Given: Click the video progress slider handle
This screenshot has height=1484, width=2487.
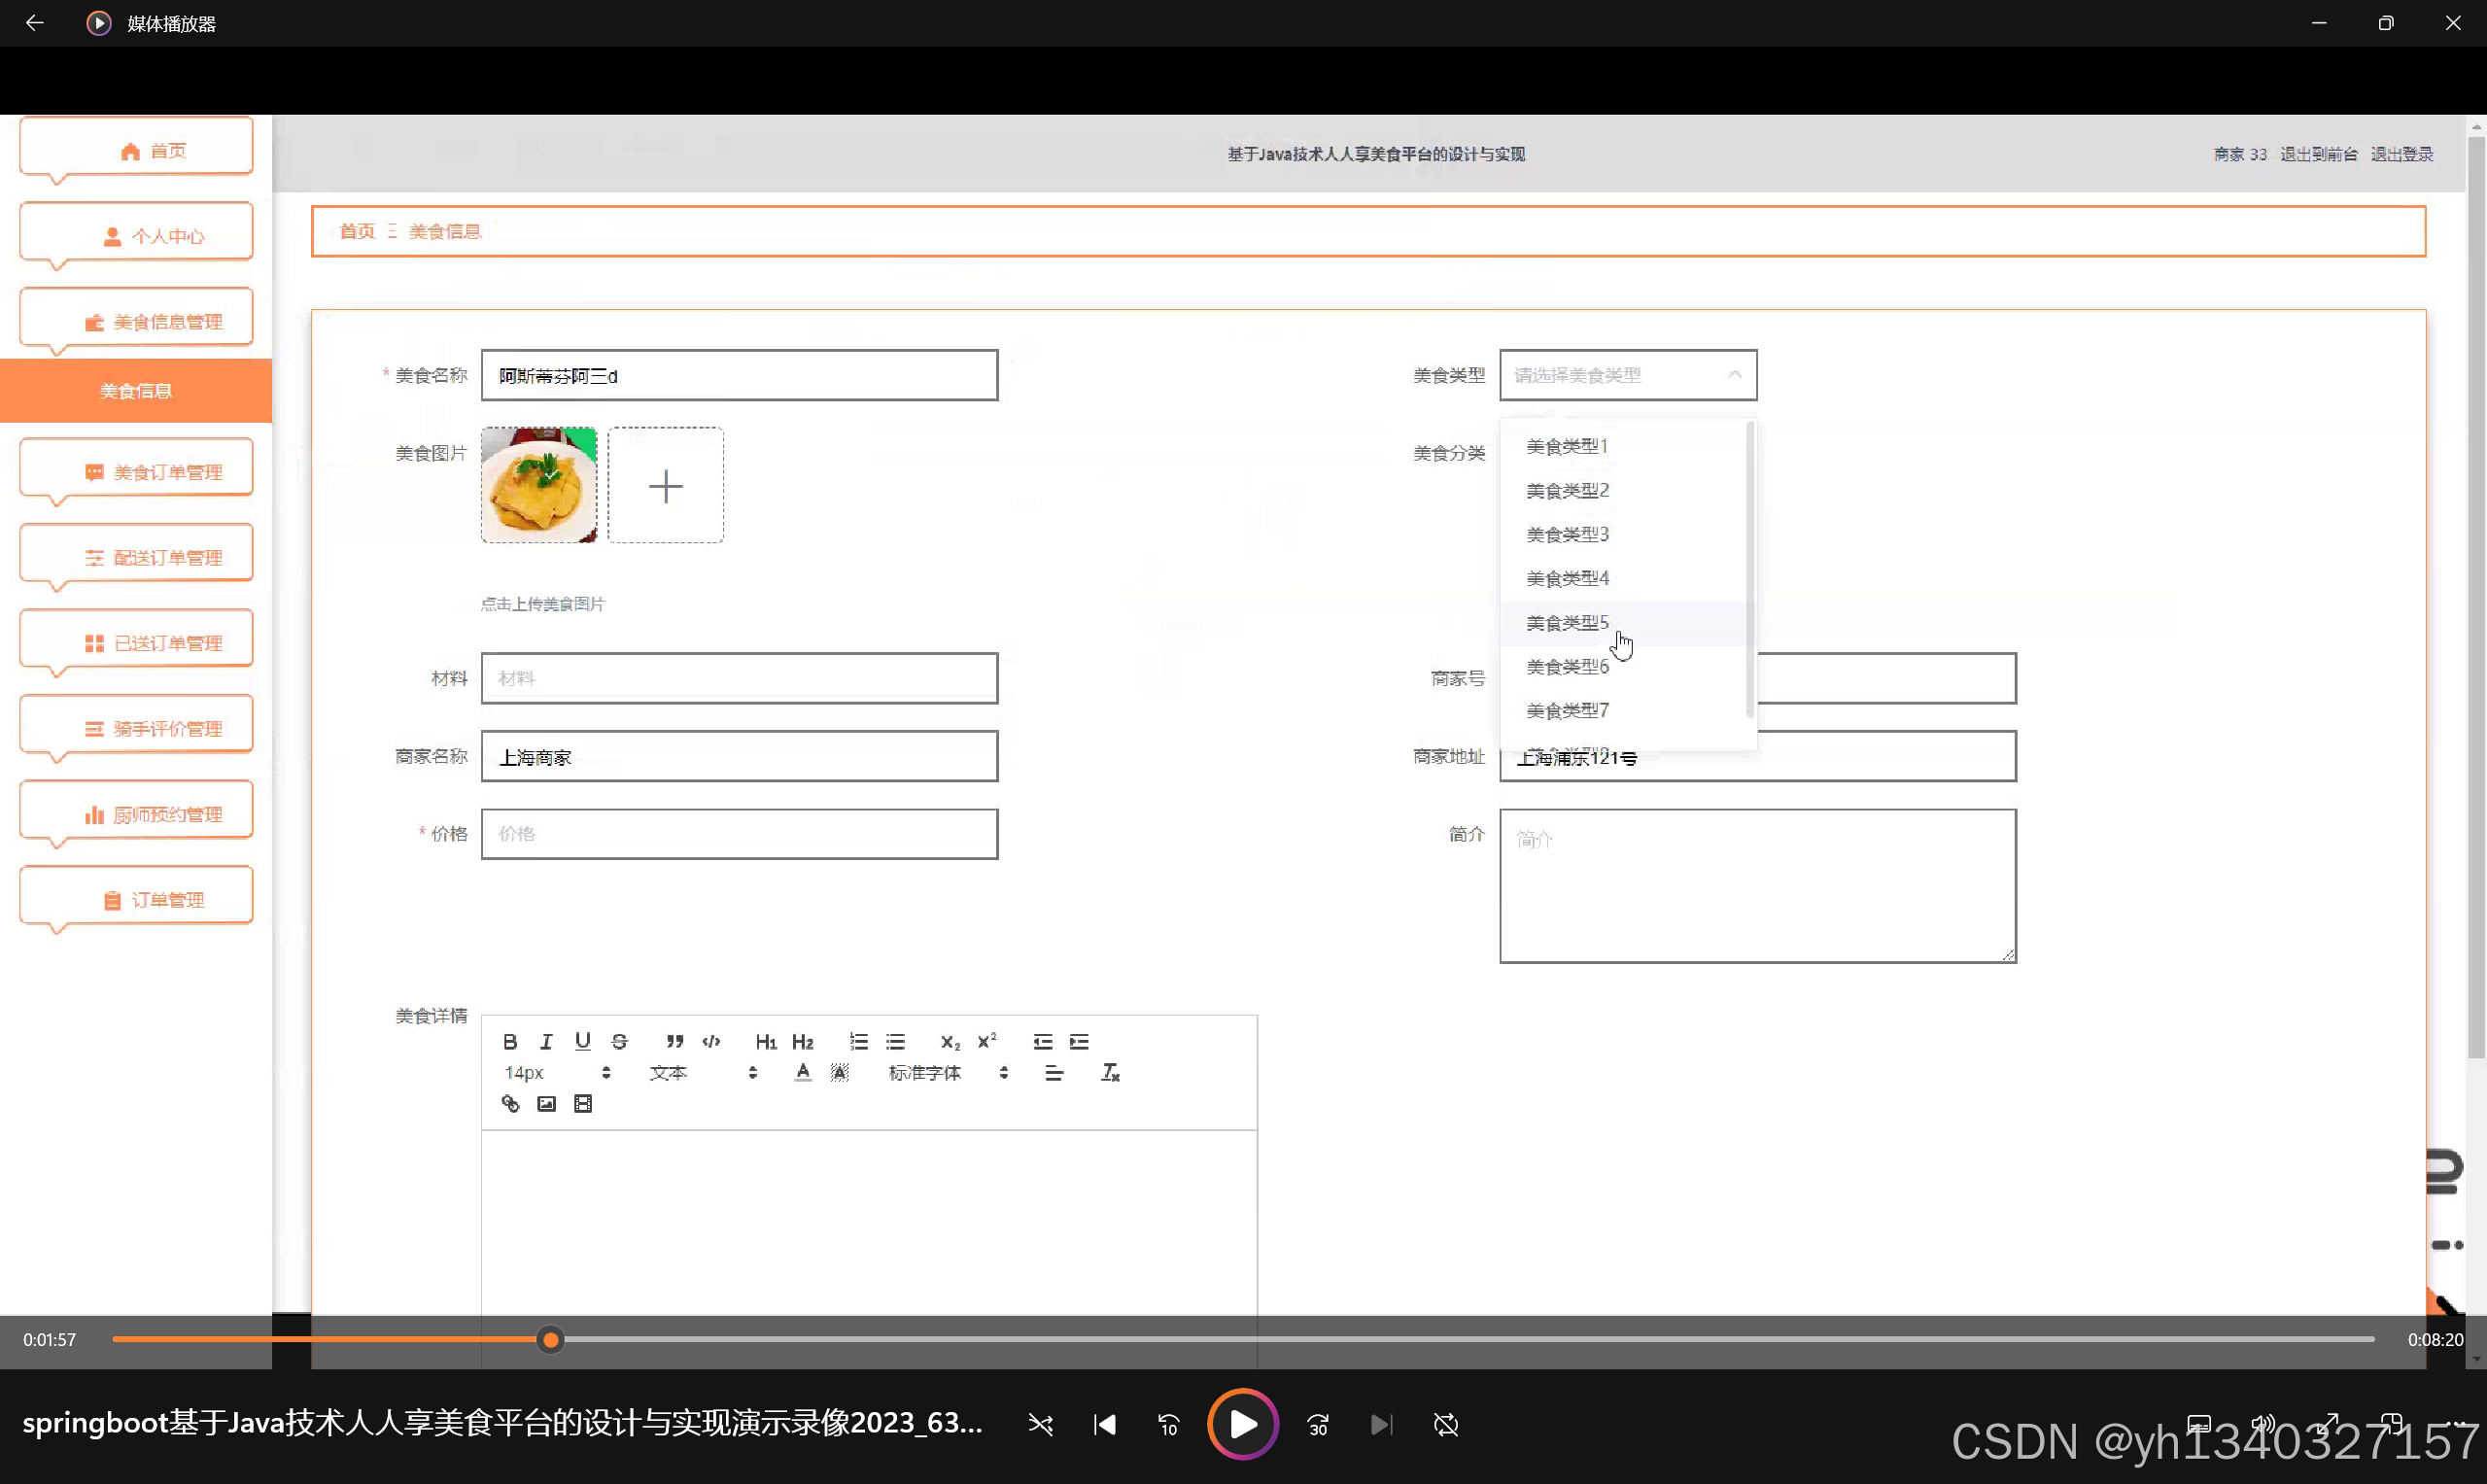Looking at the screenshot, I should point(550,1340).
